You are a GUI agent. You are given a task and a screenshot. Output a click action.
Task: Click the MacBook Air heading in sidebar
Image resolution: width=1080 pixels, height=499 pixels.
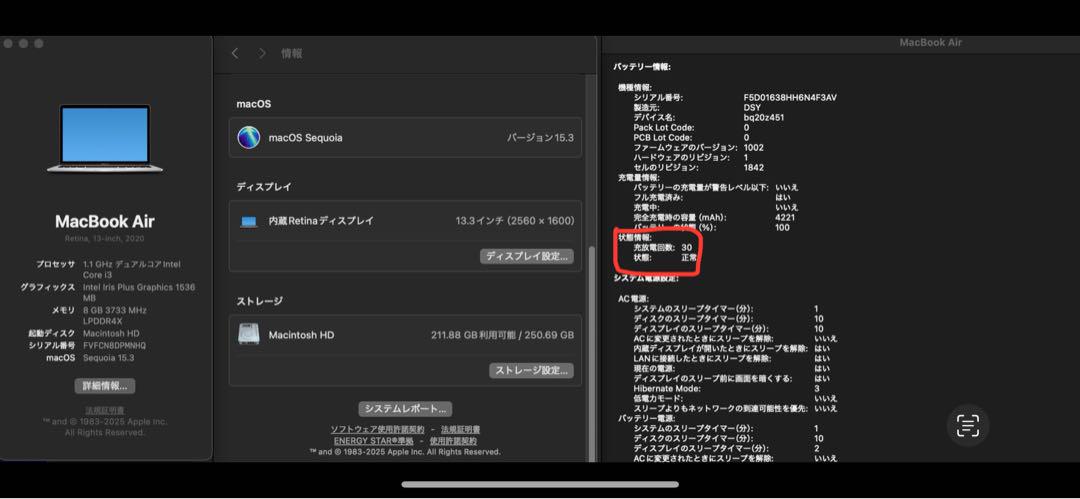(105, 221)
